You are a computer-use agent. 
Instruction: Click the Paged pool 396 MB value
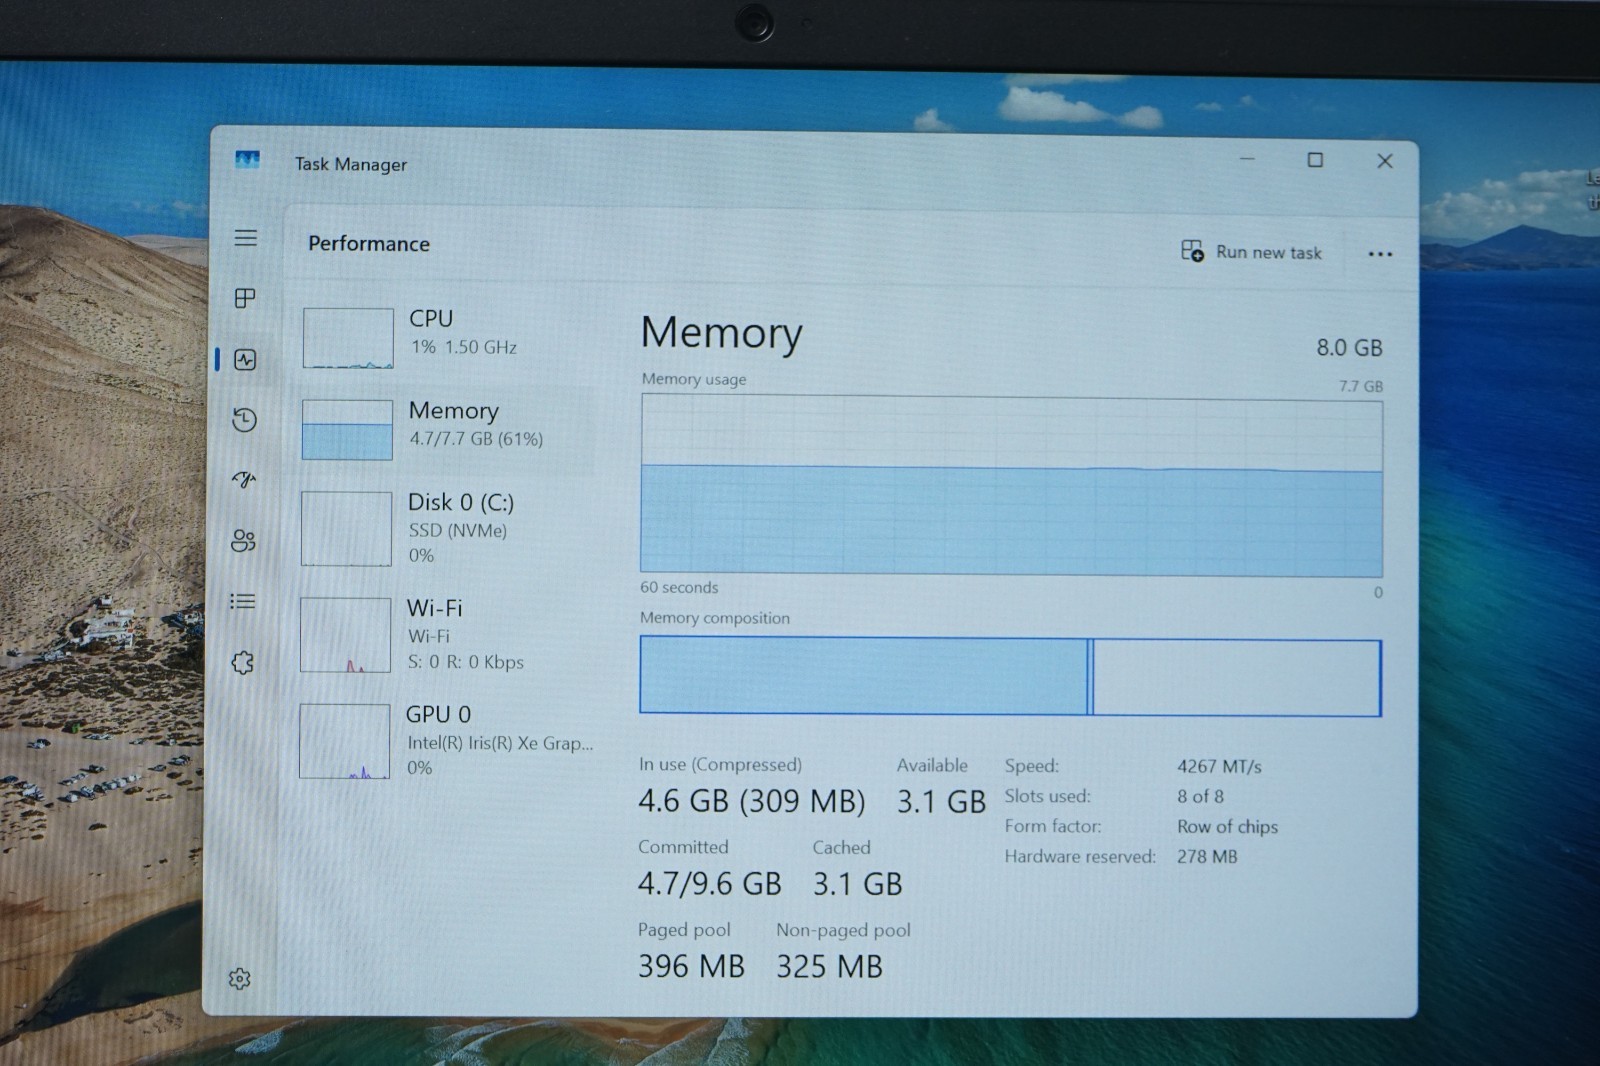click(x=691, y=966)
